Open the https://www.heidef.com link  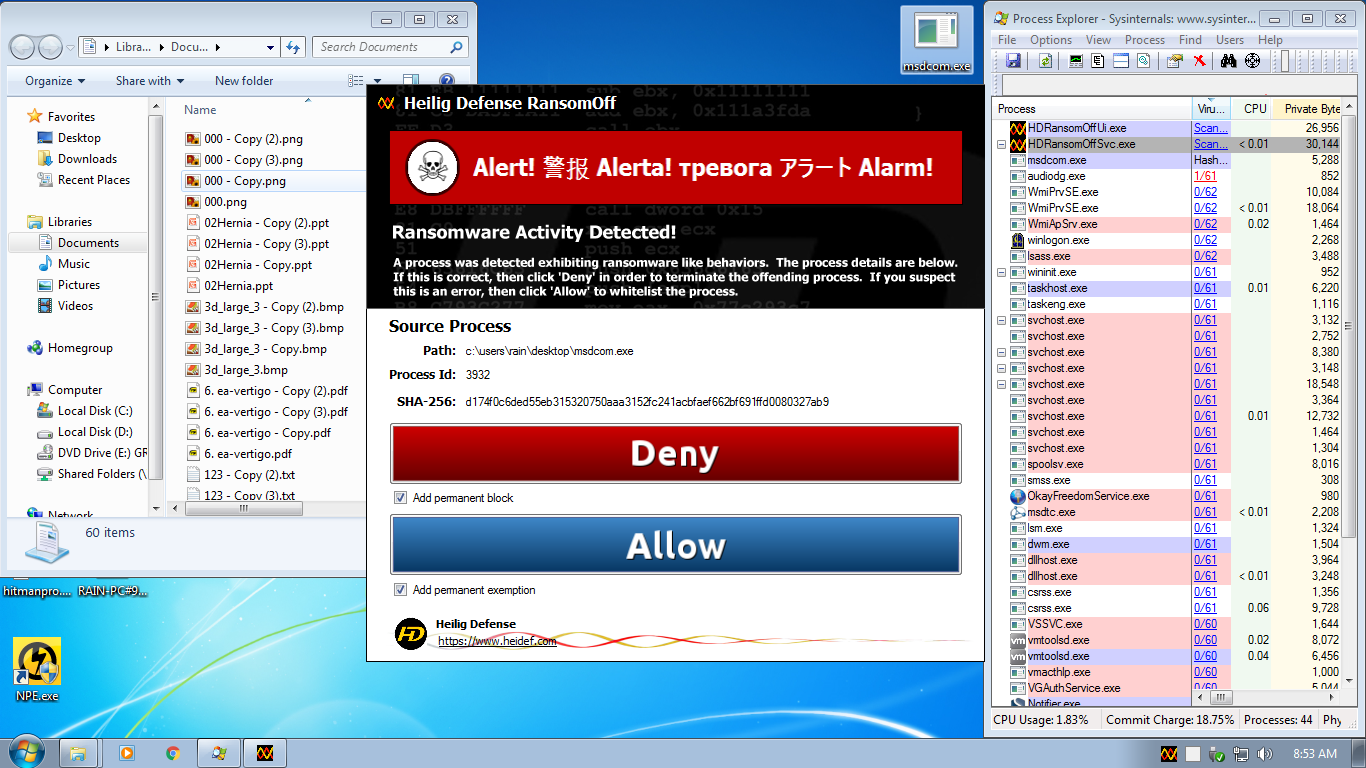tap(497, 641)
